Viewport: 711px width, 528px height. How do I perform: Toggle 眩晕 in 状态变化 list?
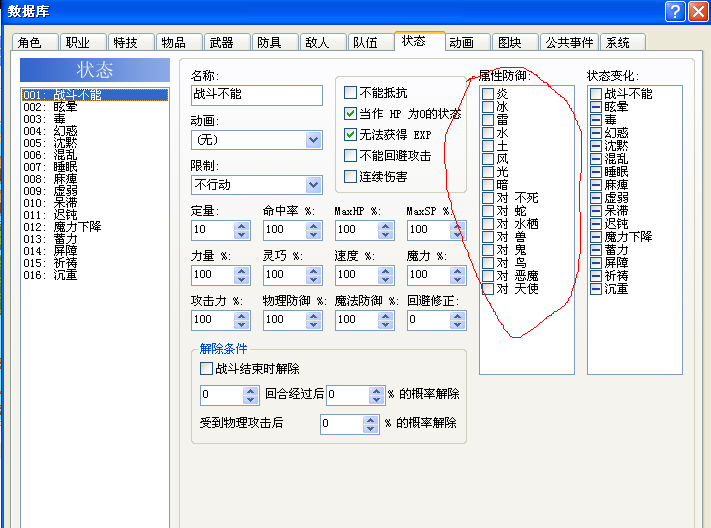[x=596, y=107]
